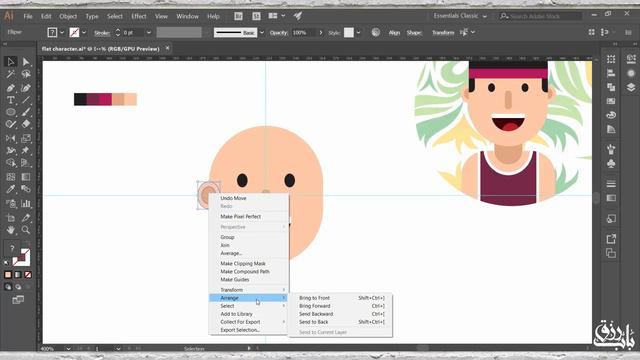
Task: Close the flat character.ai tab
Action: (167, 48)
